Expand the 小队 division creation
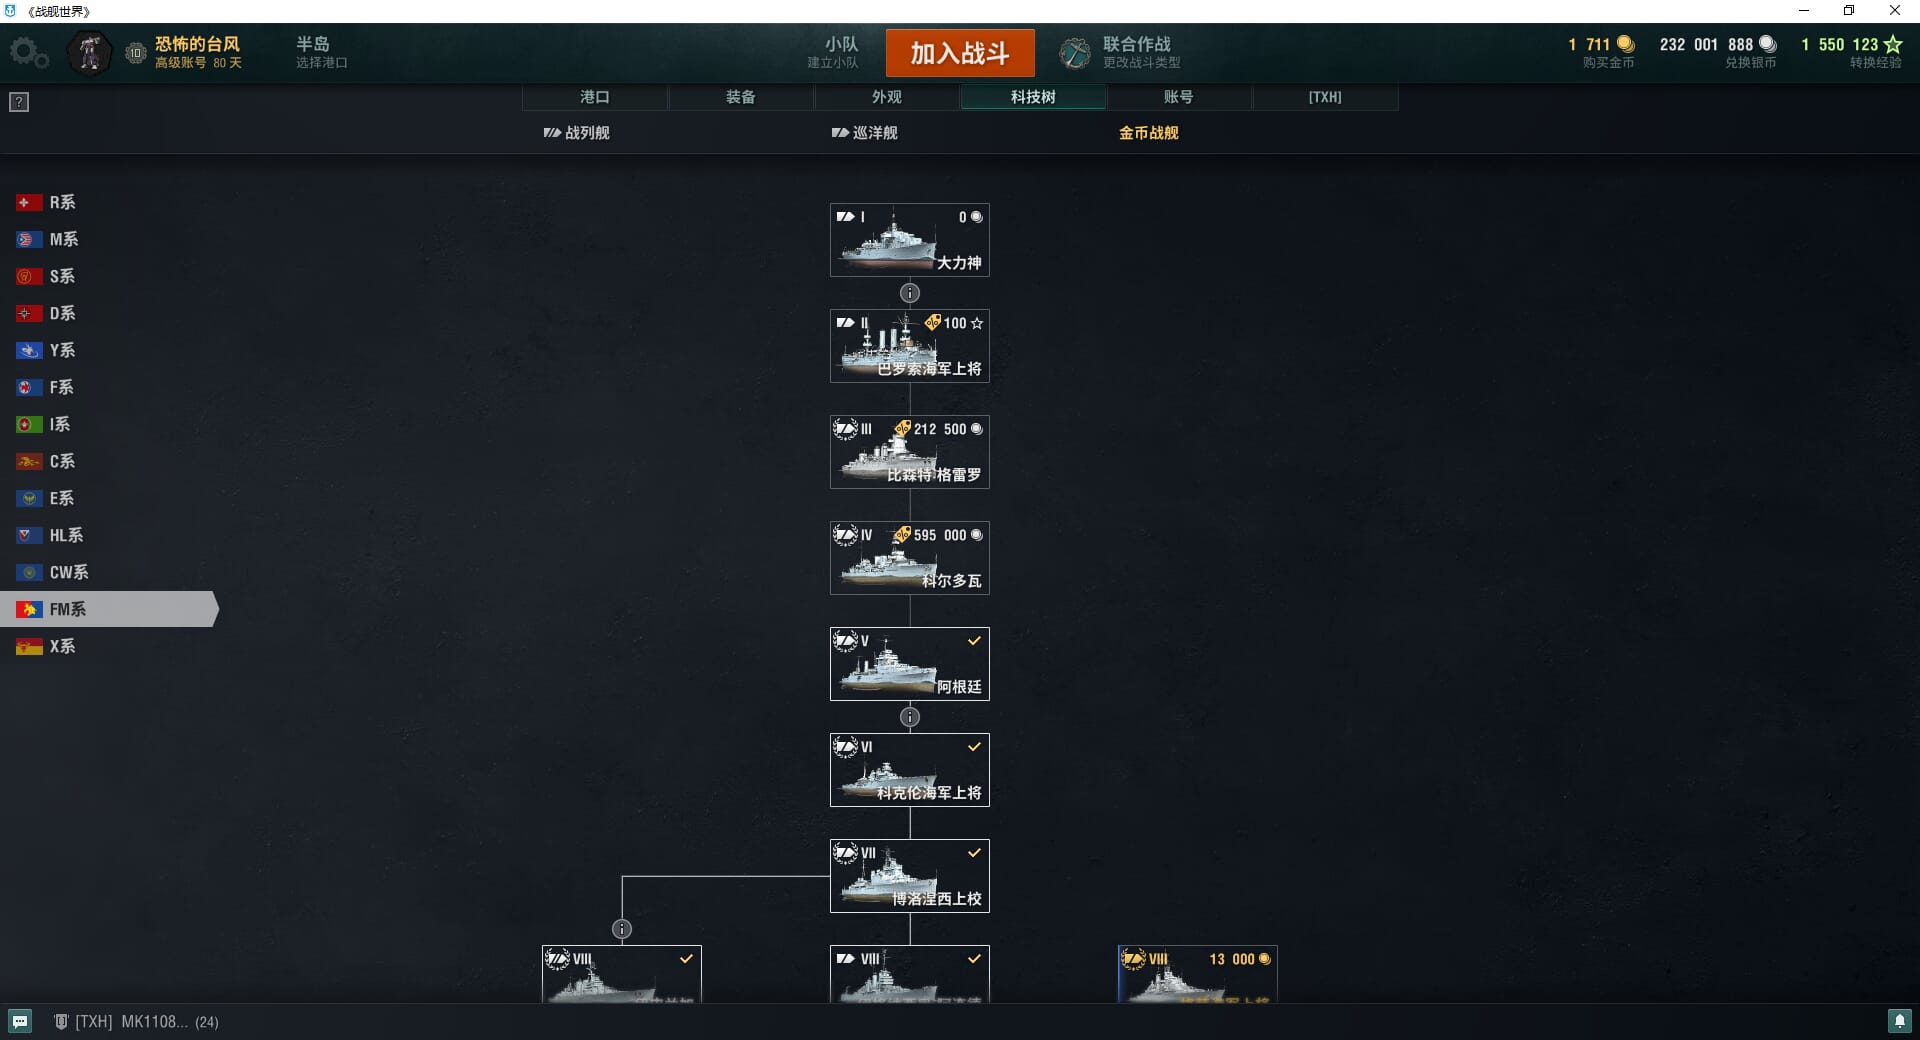This screenshot has width=1920, height=1040. (833, 52)
